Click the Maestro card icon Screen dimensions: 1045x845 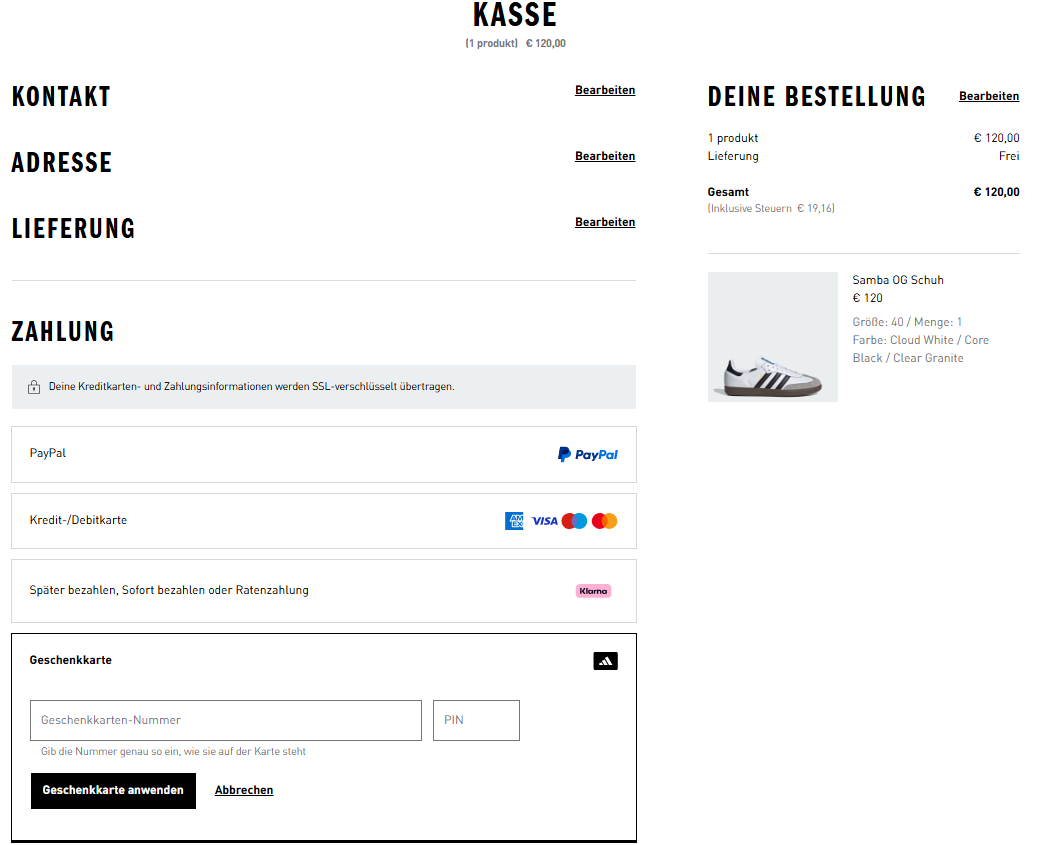pos(574,521)
